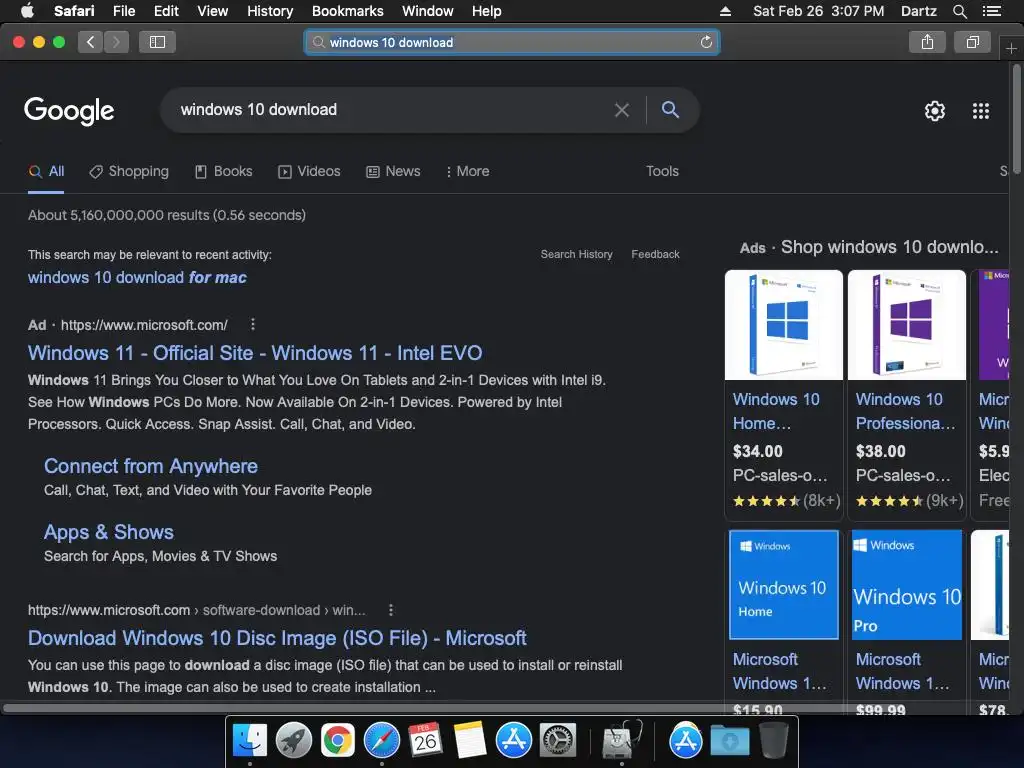The height and width of the screenshot is (768, 1024).
Task: Launch Google Chrome from the Dock
Action: [338, 741]
